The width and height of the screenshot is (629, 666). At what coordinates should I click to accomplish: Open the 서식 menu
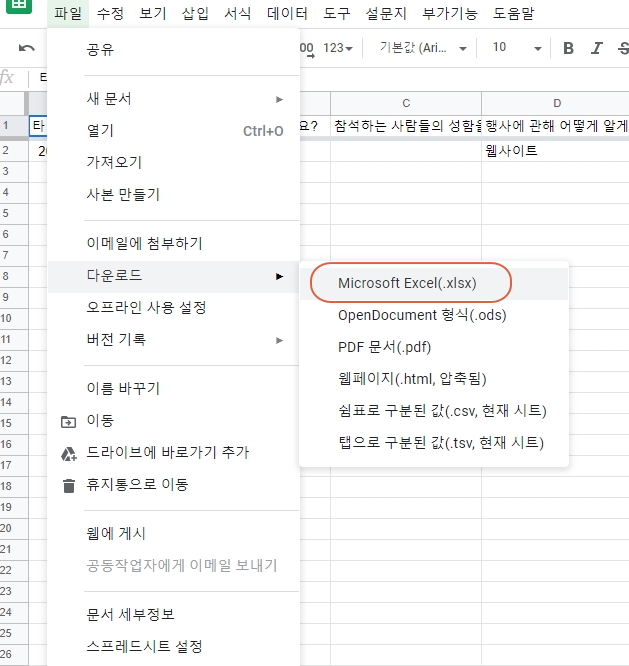tap(238, 14)
